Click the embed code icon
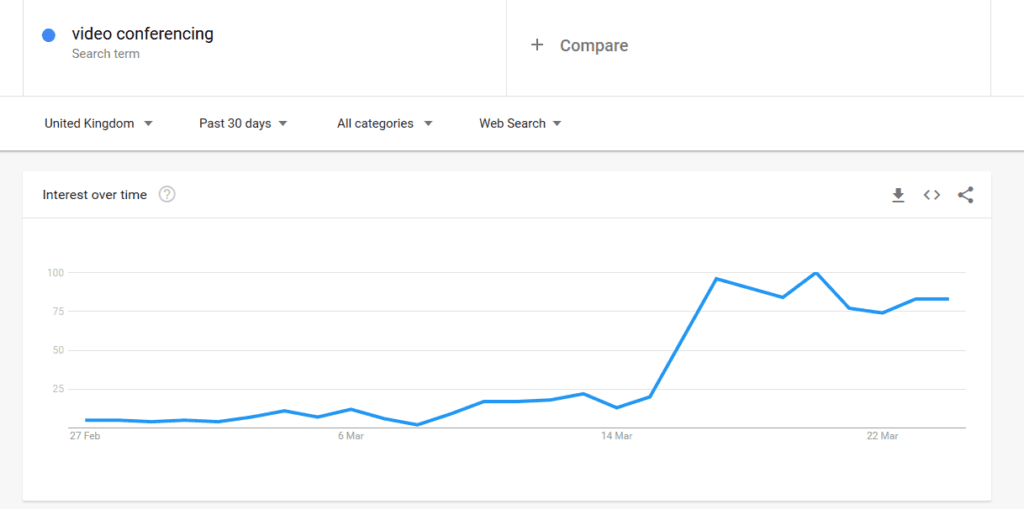The width and height of the screenshot is (1024, 509). [932, 195]
